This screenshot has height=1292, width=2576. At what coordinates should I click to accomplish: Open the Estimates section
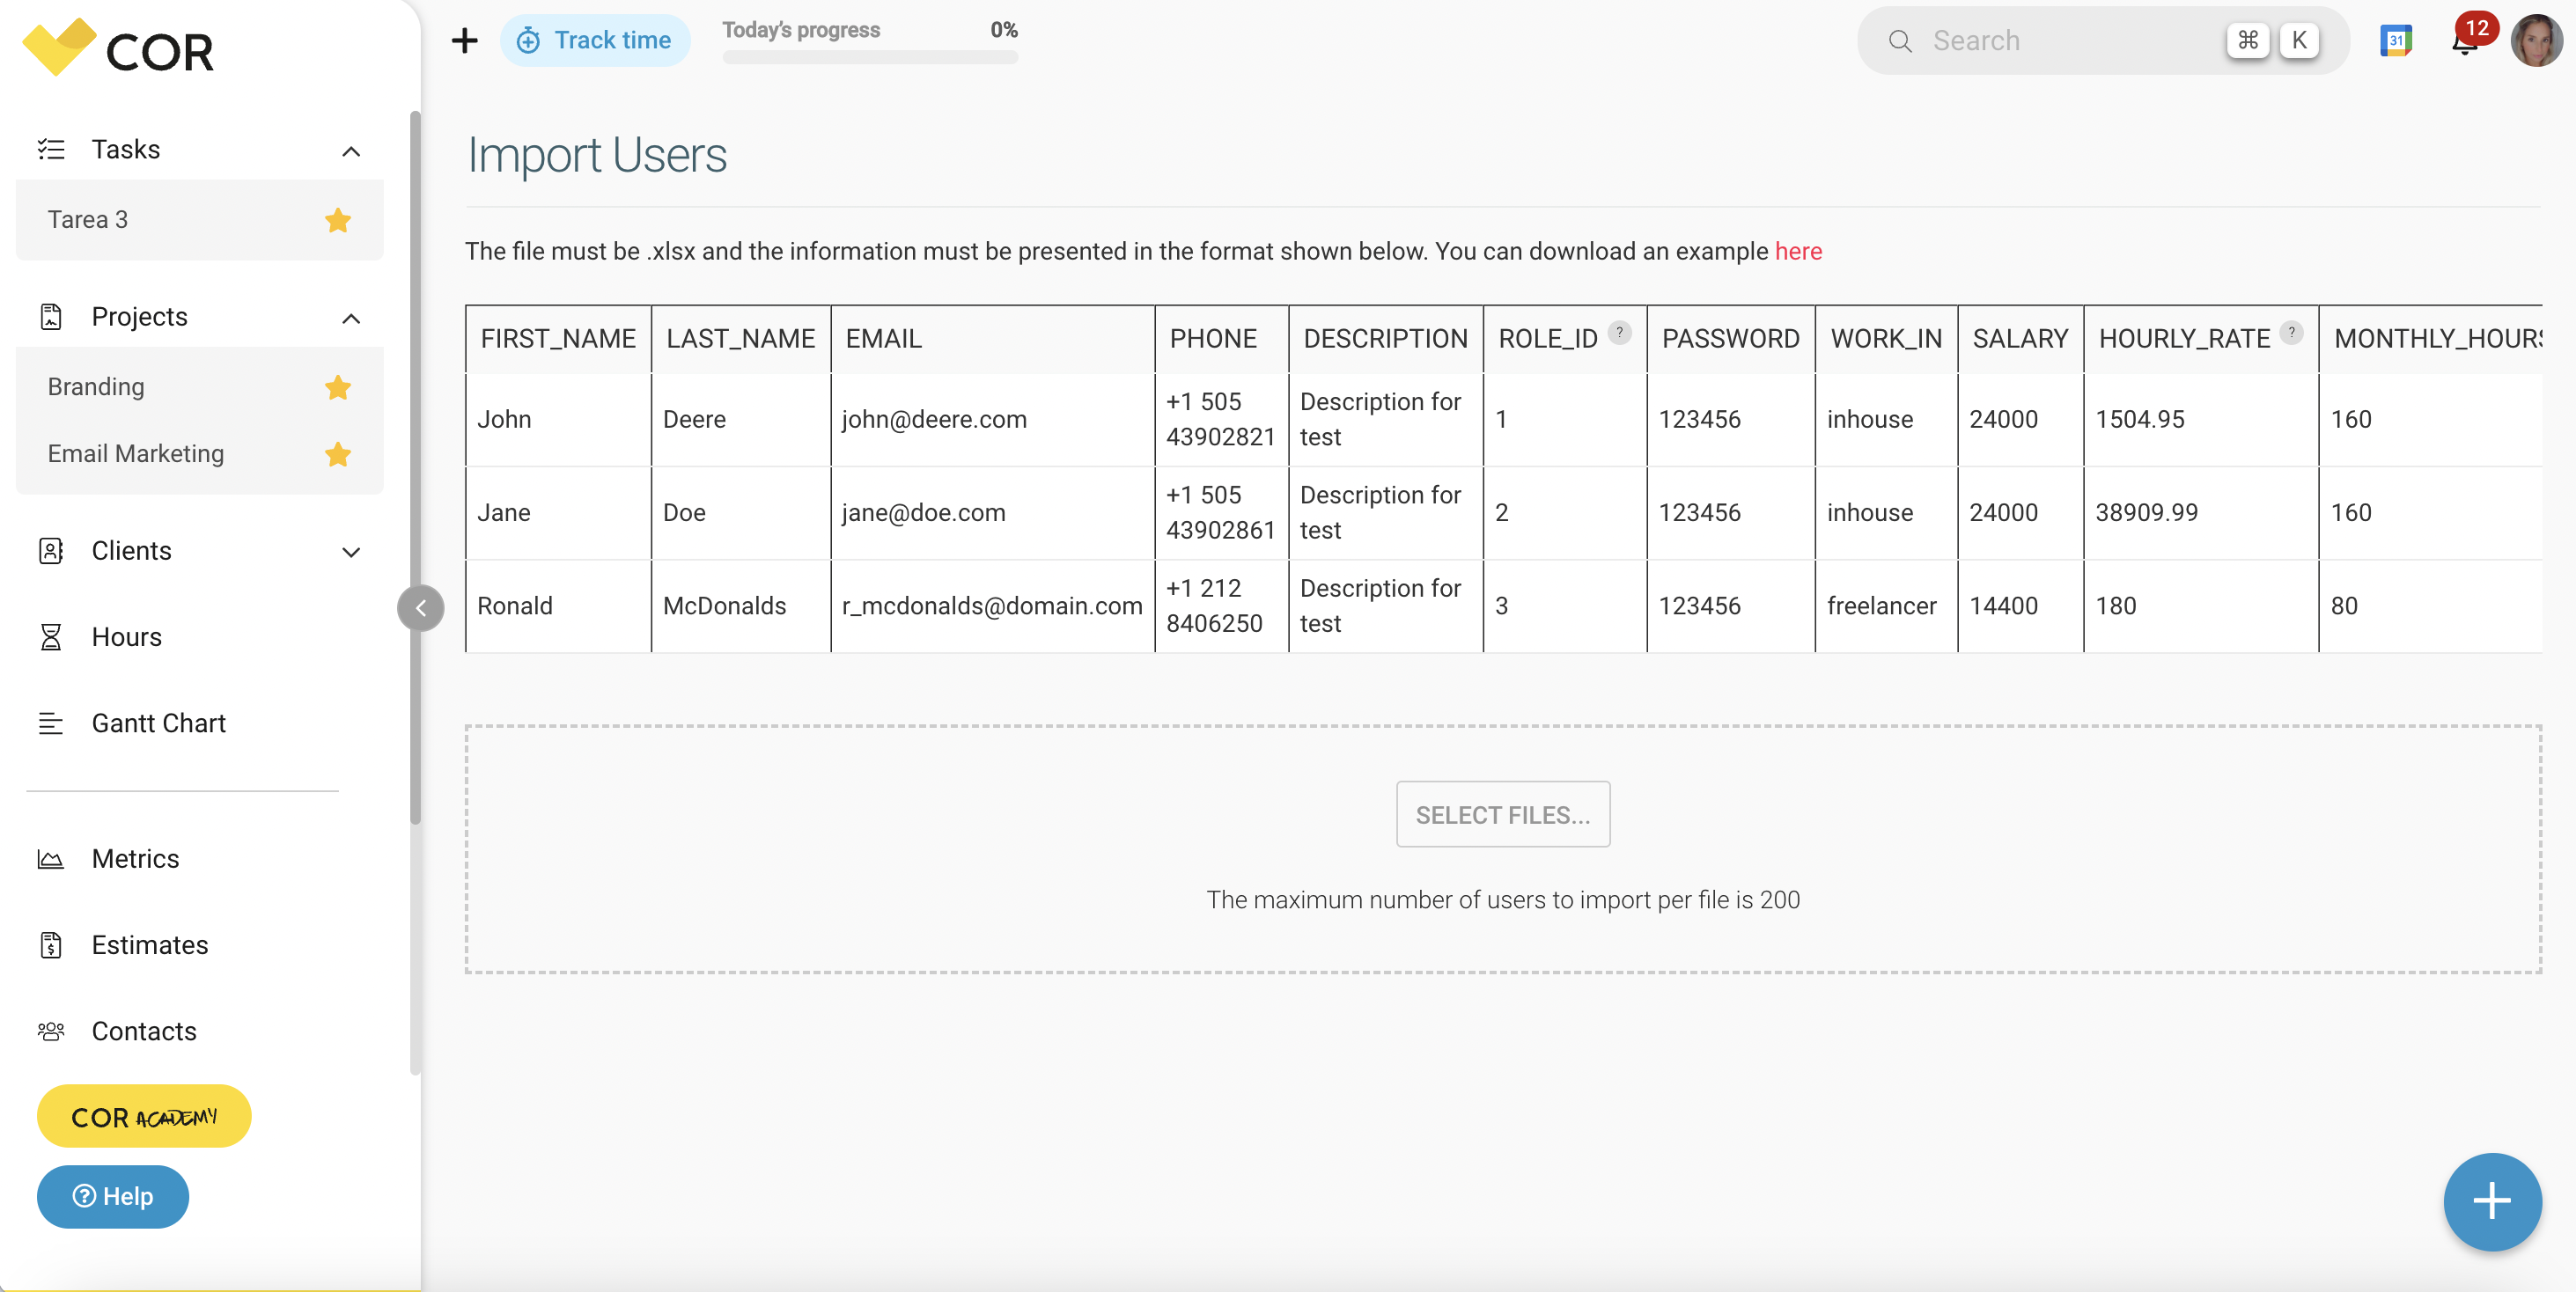[149, 945]
